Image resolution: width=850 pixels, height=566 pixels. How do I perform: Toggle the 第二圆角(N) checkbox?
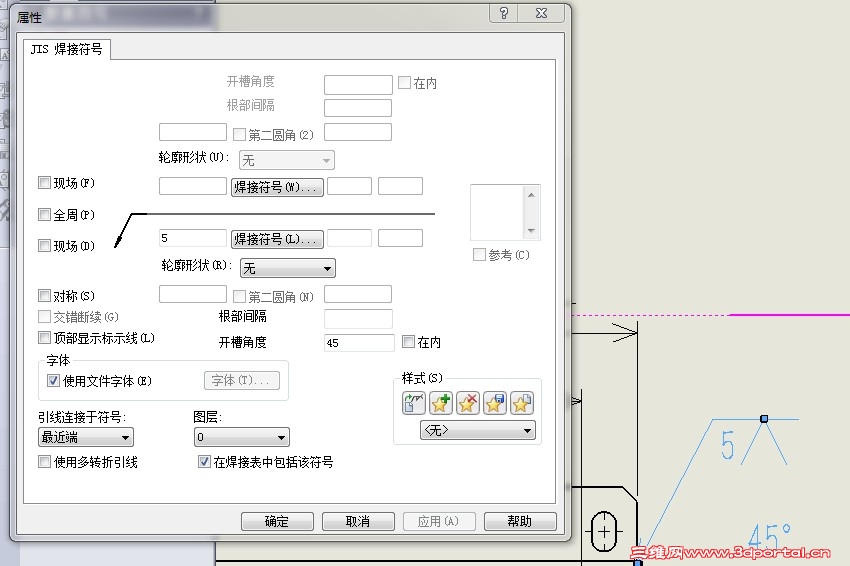click(239, 296)
